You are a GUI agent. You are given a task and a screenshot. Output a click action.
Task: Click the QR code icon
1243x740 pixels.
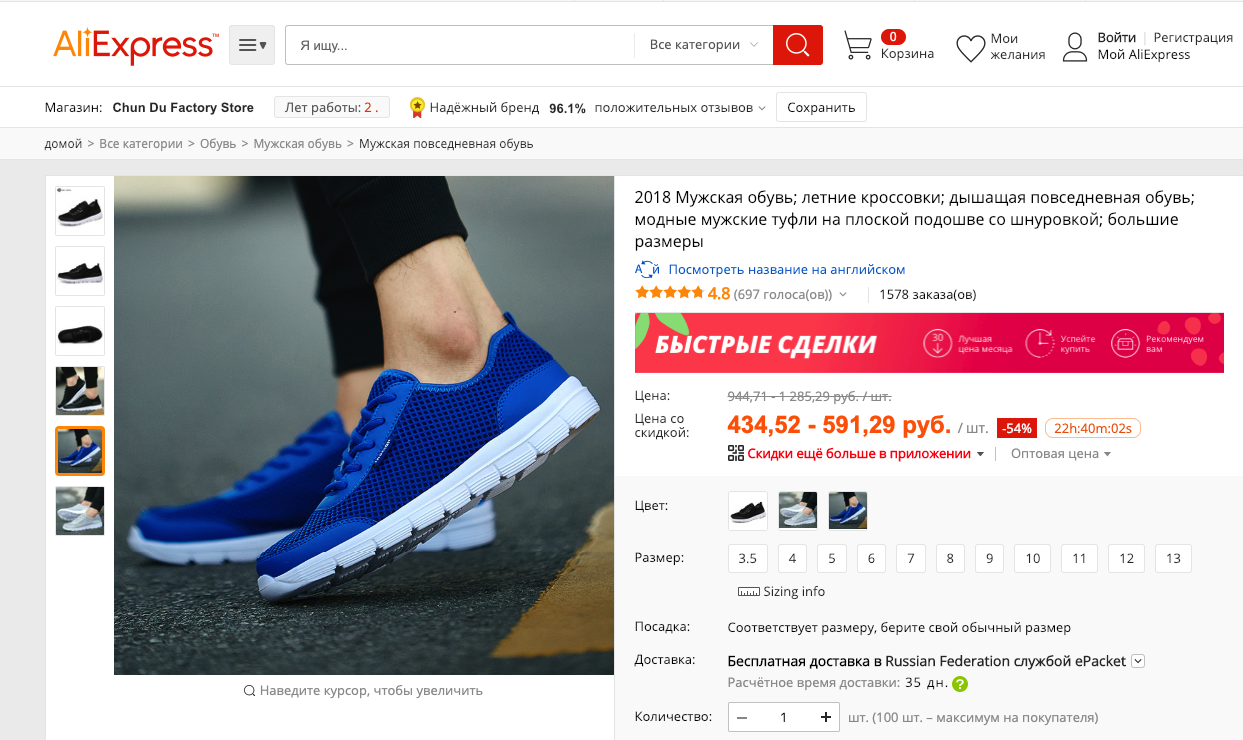[x=736, y=453]
